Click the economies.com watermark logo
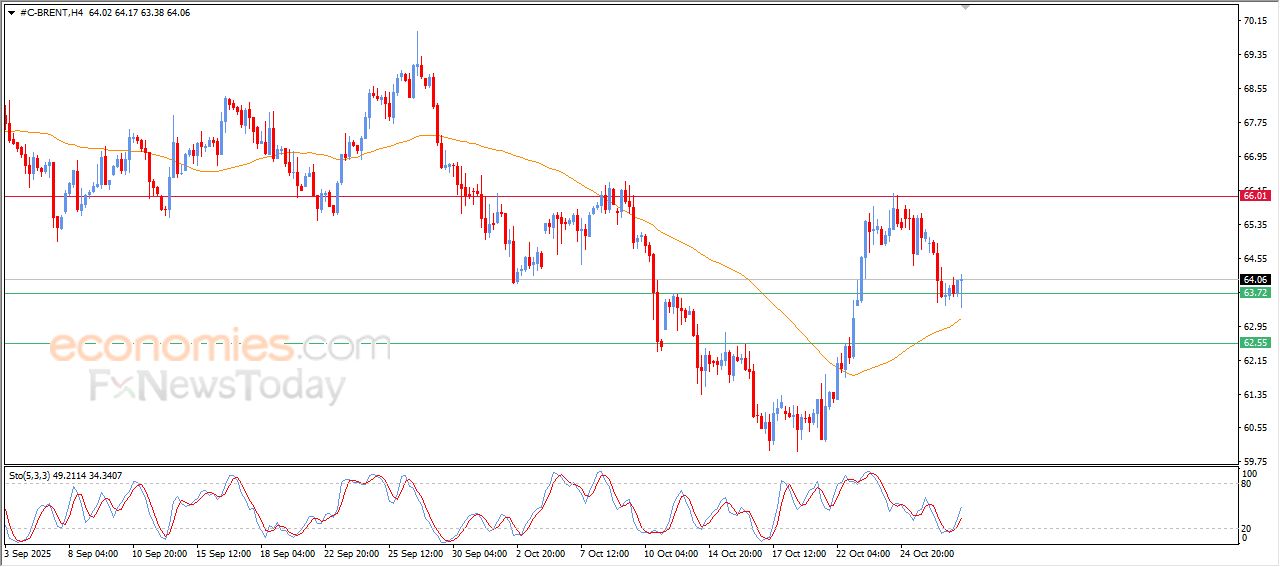 point(220,347)
